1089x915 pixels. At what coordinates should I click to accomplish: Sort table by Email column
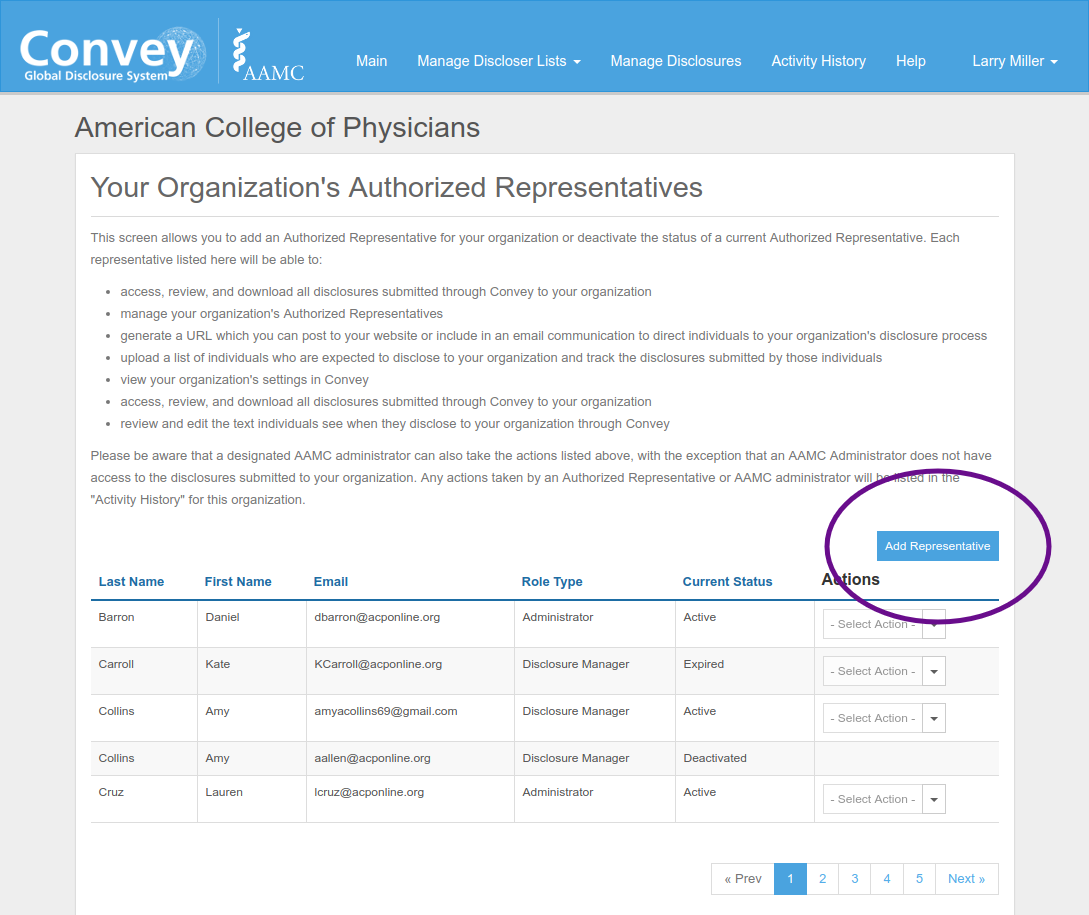click(x=331, y=582)
